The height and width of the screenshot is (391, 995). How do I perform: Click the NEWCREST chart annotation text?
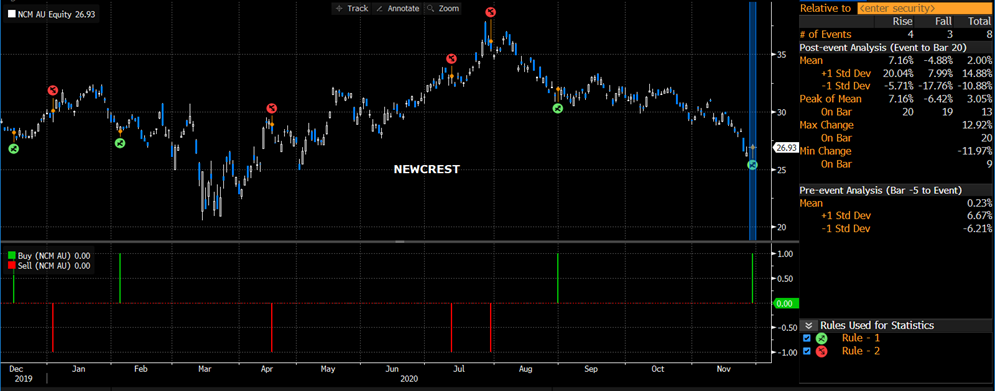pos(426,169)
